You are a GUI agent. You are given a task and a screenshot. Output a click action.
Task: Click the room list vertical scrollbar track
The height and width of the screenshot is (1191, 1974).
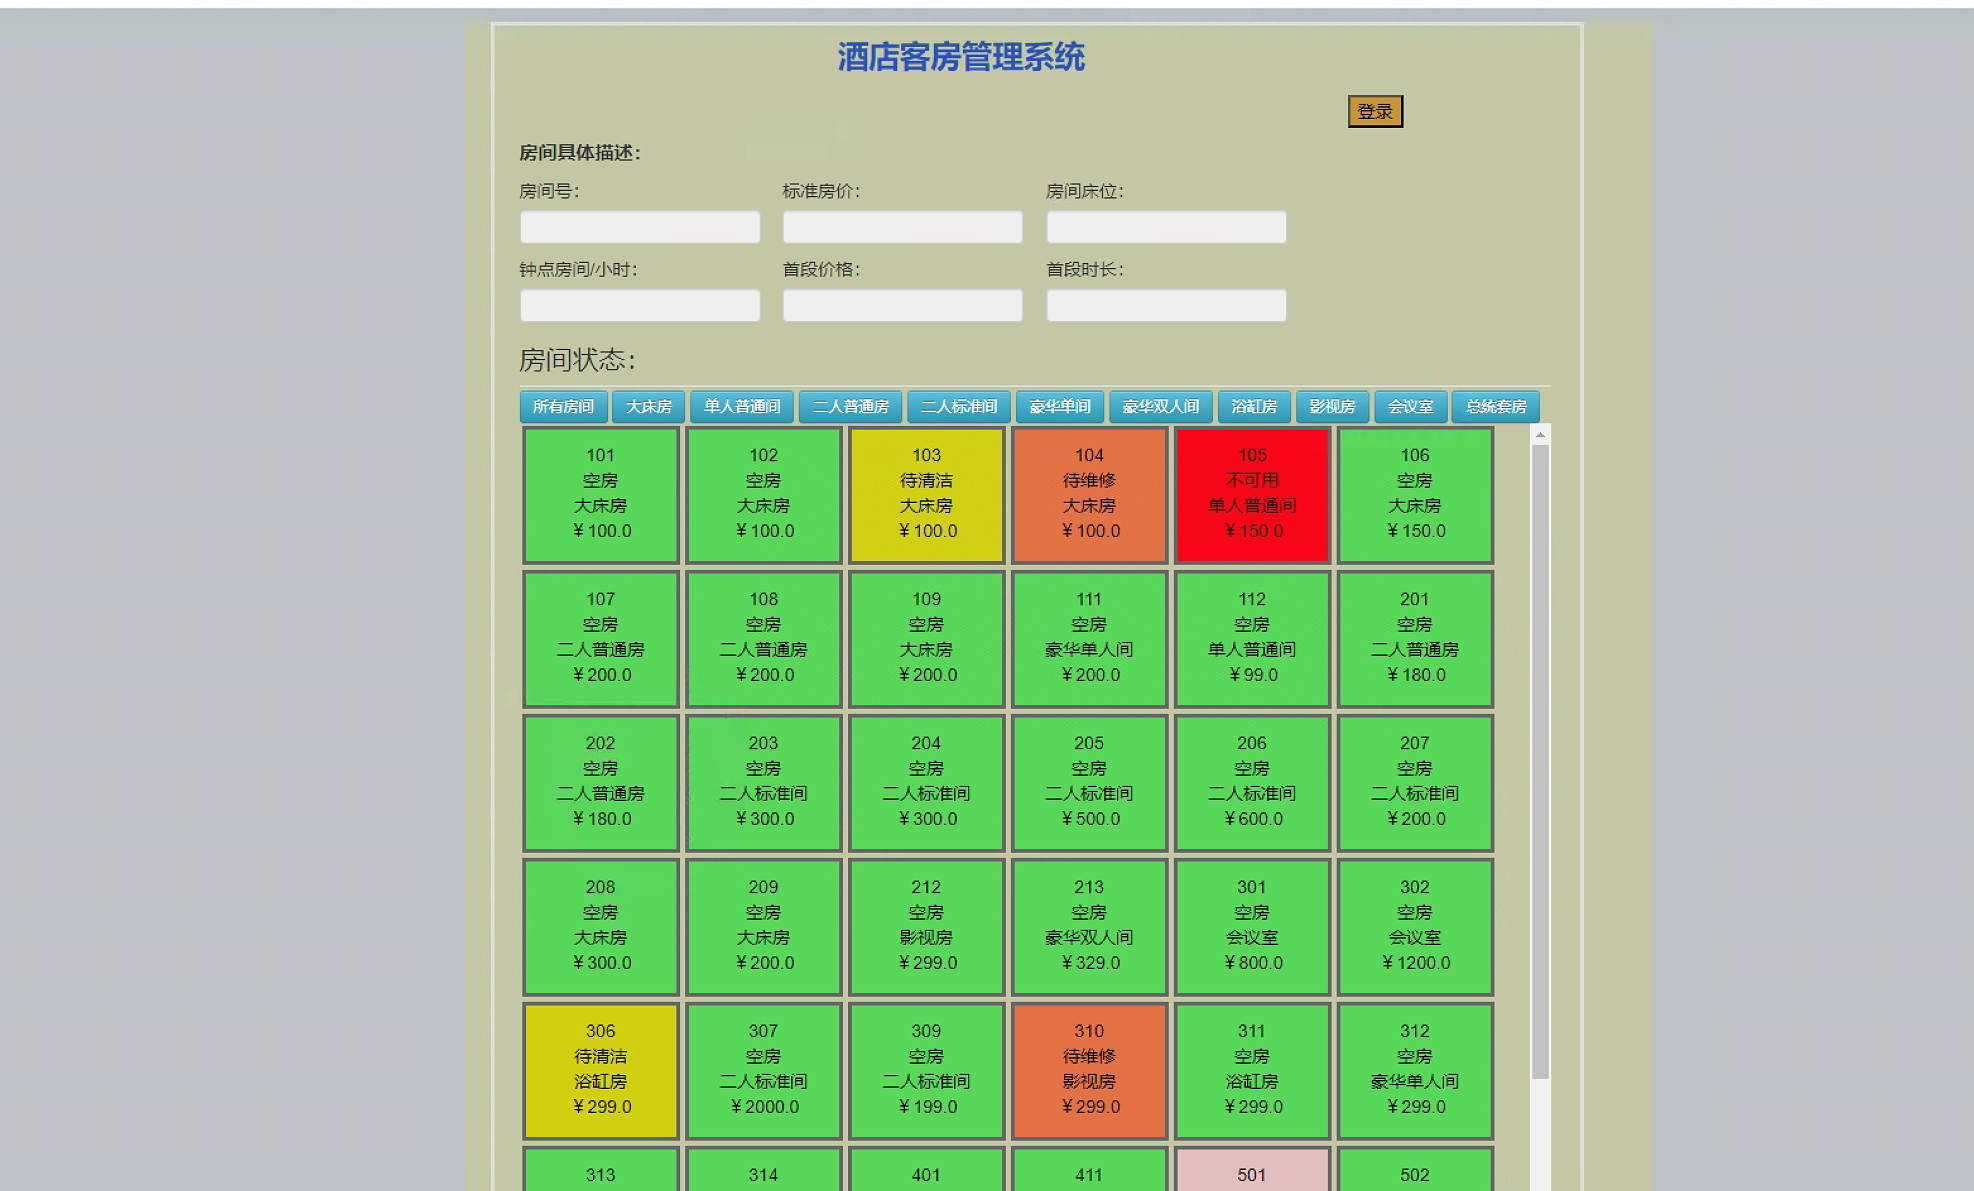[1540, 1135]
